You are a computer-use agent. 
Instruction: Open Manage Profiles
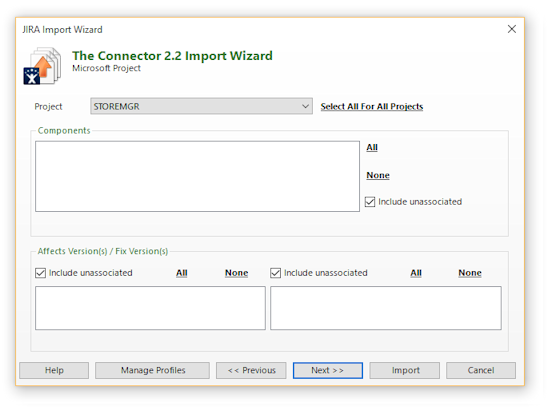coord(152,370)
